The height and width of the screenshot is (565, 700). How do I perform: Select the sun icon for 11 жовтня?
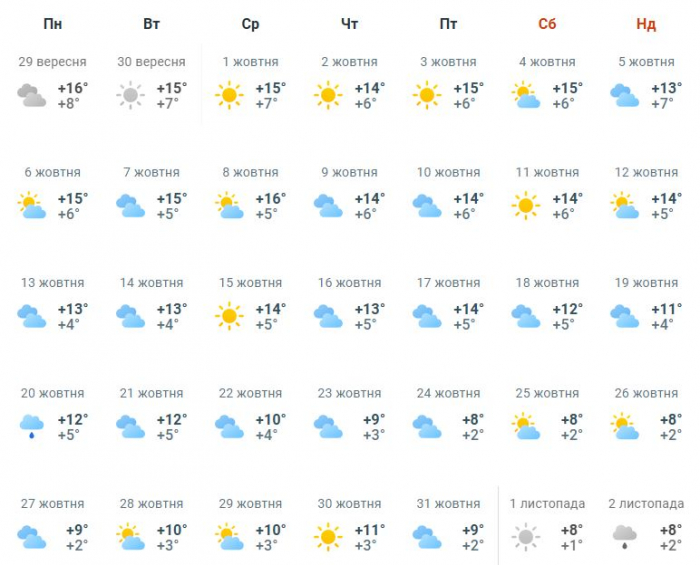tap(525, 206)
